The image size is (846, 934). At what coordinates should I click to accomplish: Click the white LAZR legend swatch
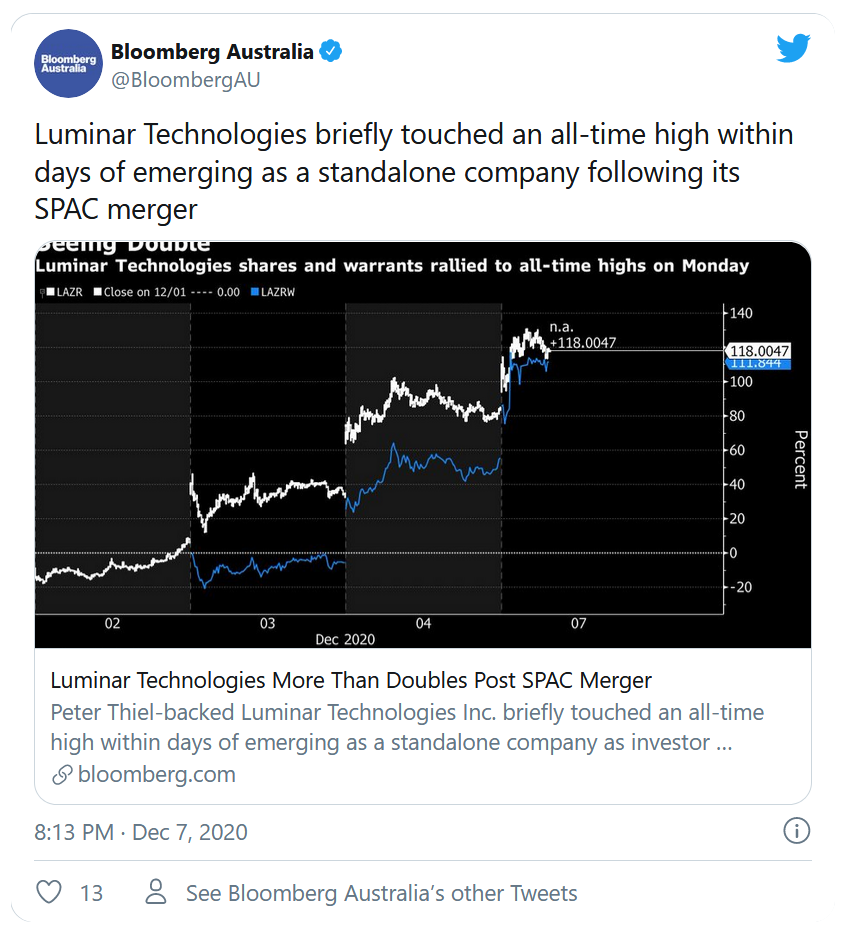tap(51, 292)
